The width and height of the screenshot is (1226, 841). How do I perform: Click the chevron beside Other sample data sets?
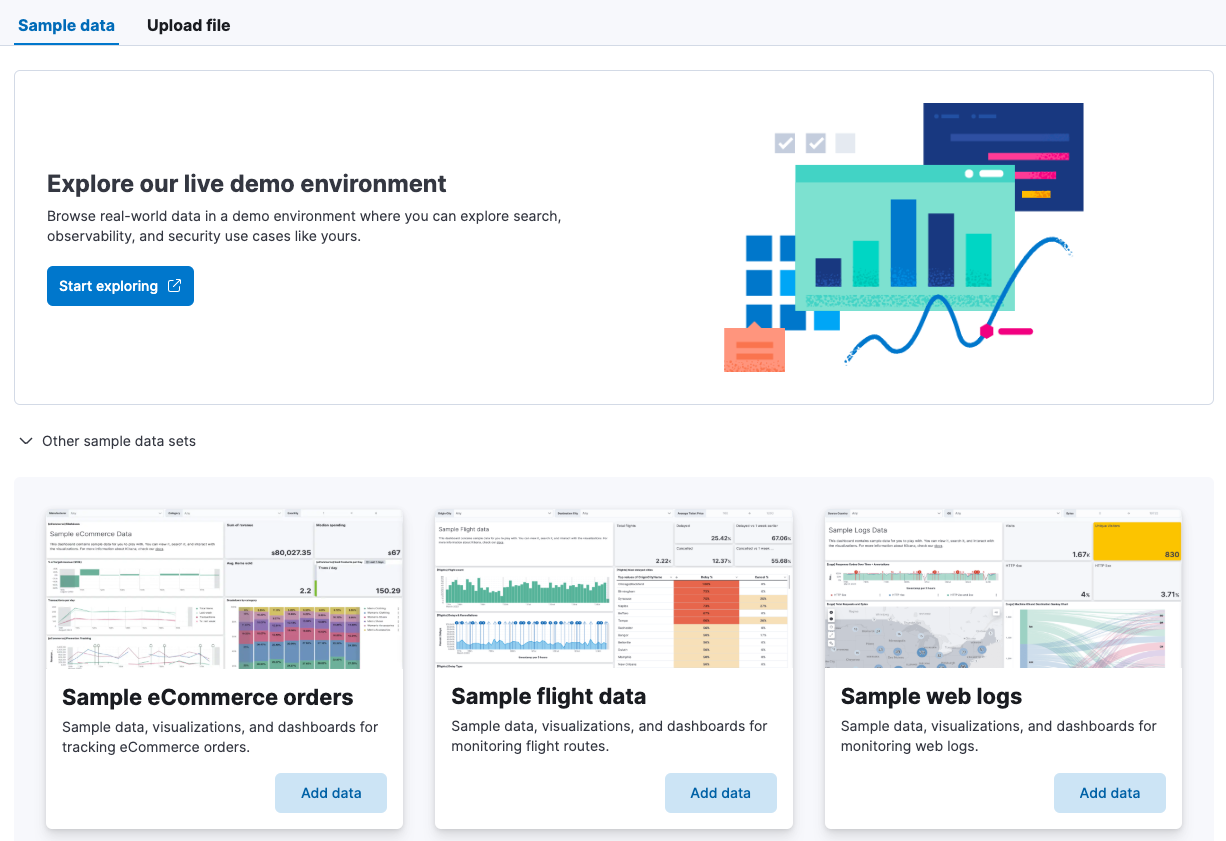point(25,441)
